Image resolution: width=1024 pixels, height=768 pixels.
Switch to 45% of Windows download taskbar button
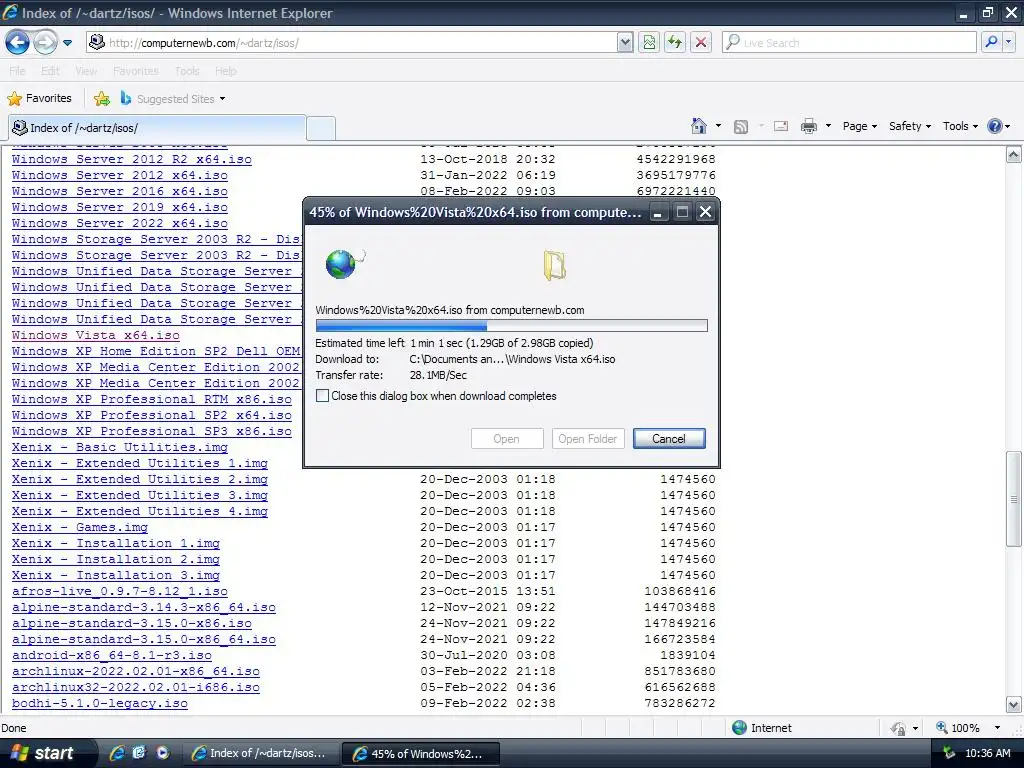[421, 754]
